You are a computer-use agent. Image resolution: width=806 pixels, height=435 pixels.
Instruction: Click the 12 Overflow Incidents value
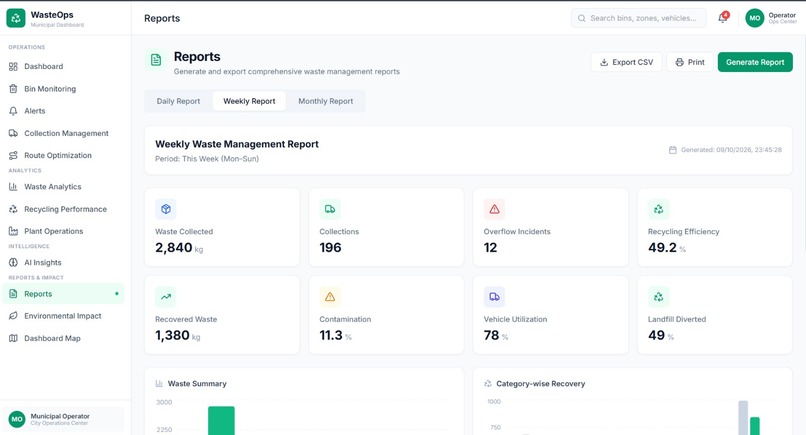pos(490,248)
